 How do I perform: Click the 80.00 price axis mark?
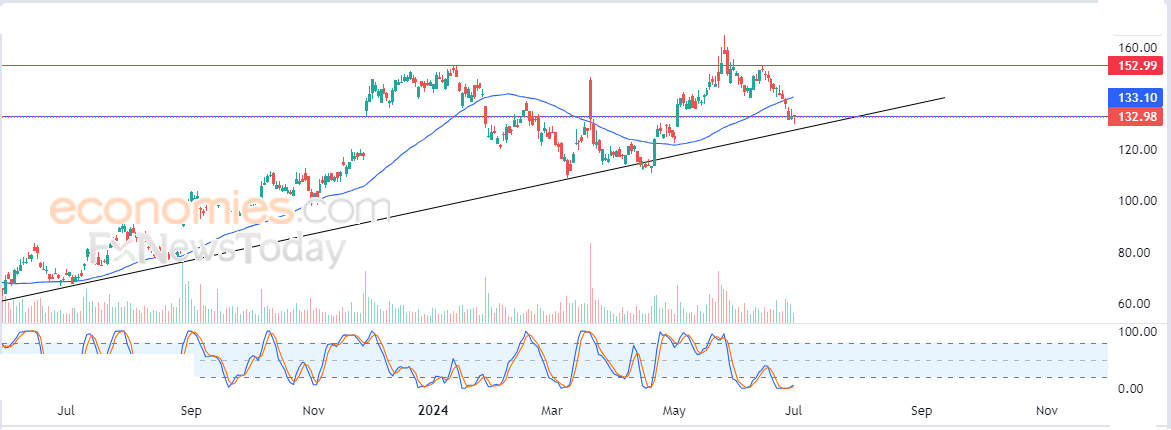(x=1141, y=252)
